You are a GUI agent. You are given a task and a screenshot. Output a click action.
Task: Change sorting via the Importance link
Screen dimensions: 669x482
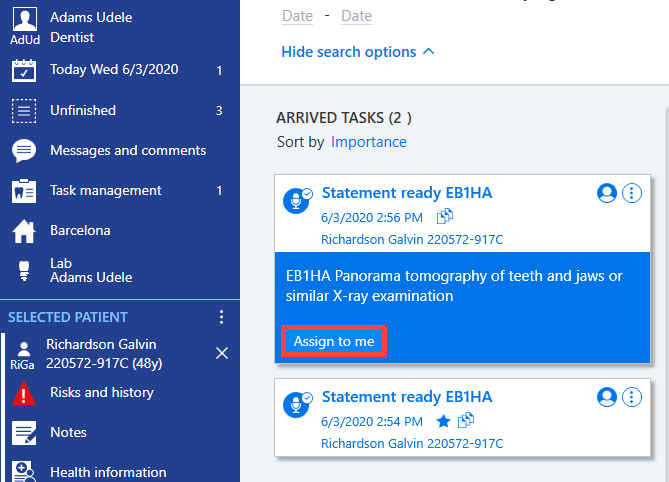click(369, 142)
